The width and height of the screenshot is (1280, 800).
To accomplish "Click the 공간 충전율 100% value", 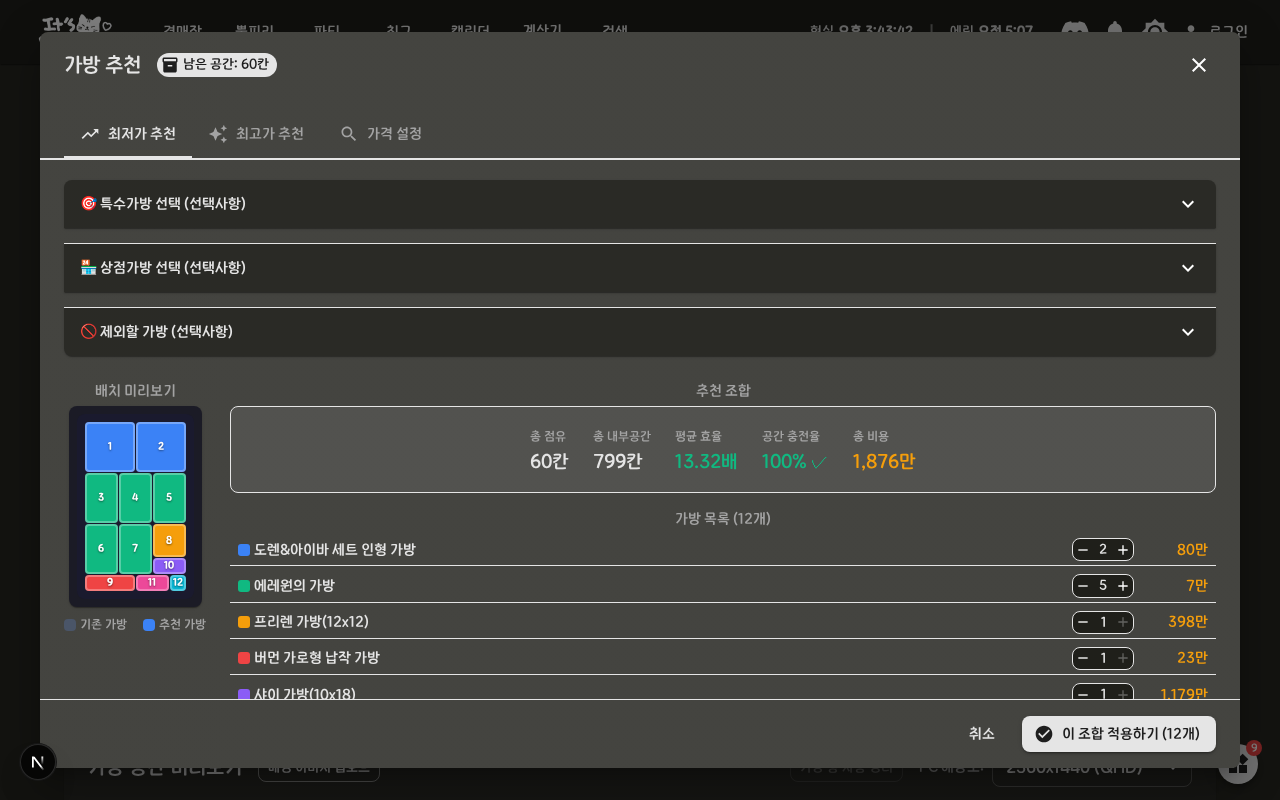I will (x=794, y=461).
